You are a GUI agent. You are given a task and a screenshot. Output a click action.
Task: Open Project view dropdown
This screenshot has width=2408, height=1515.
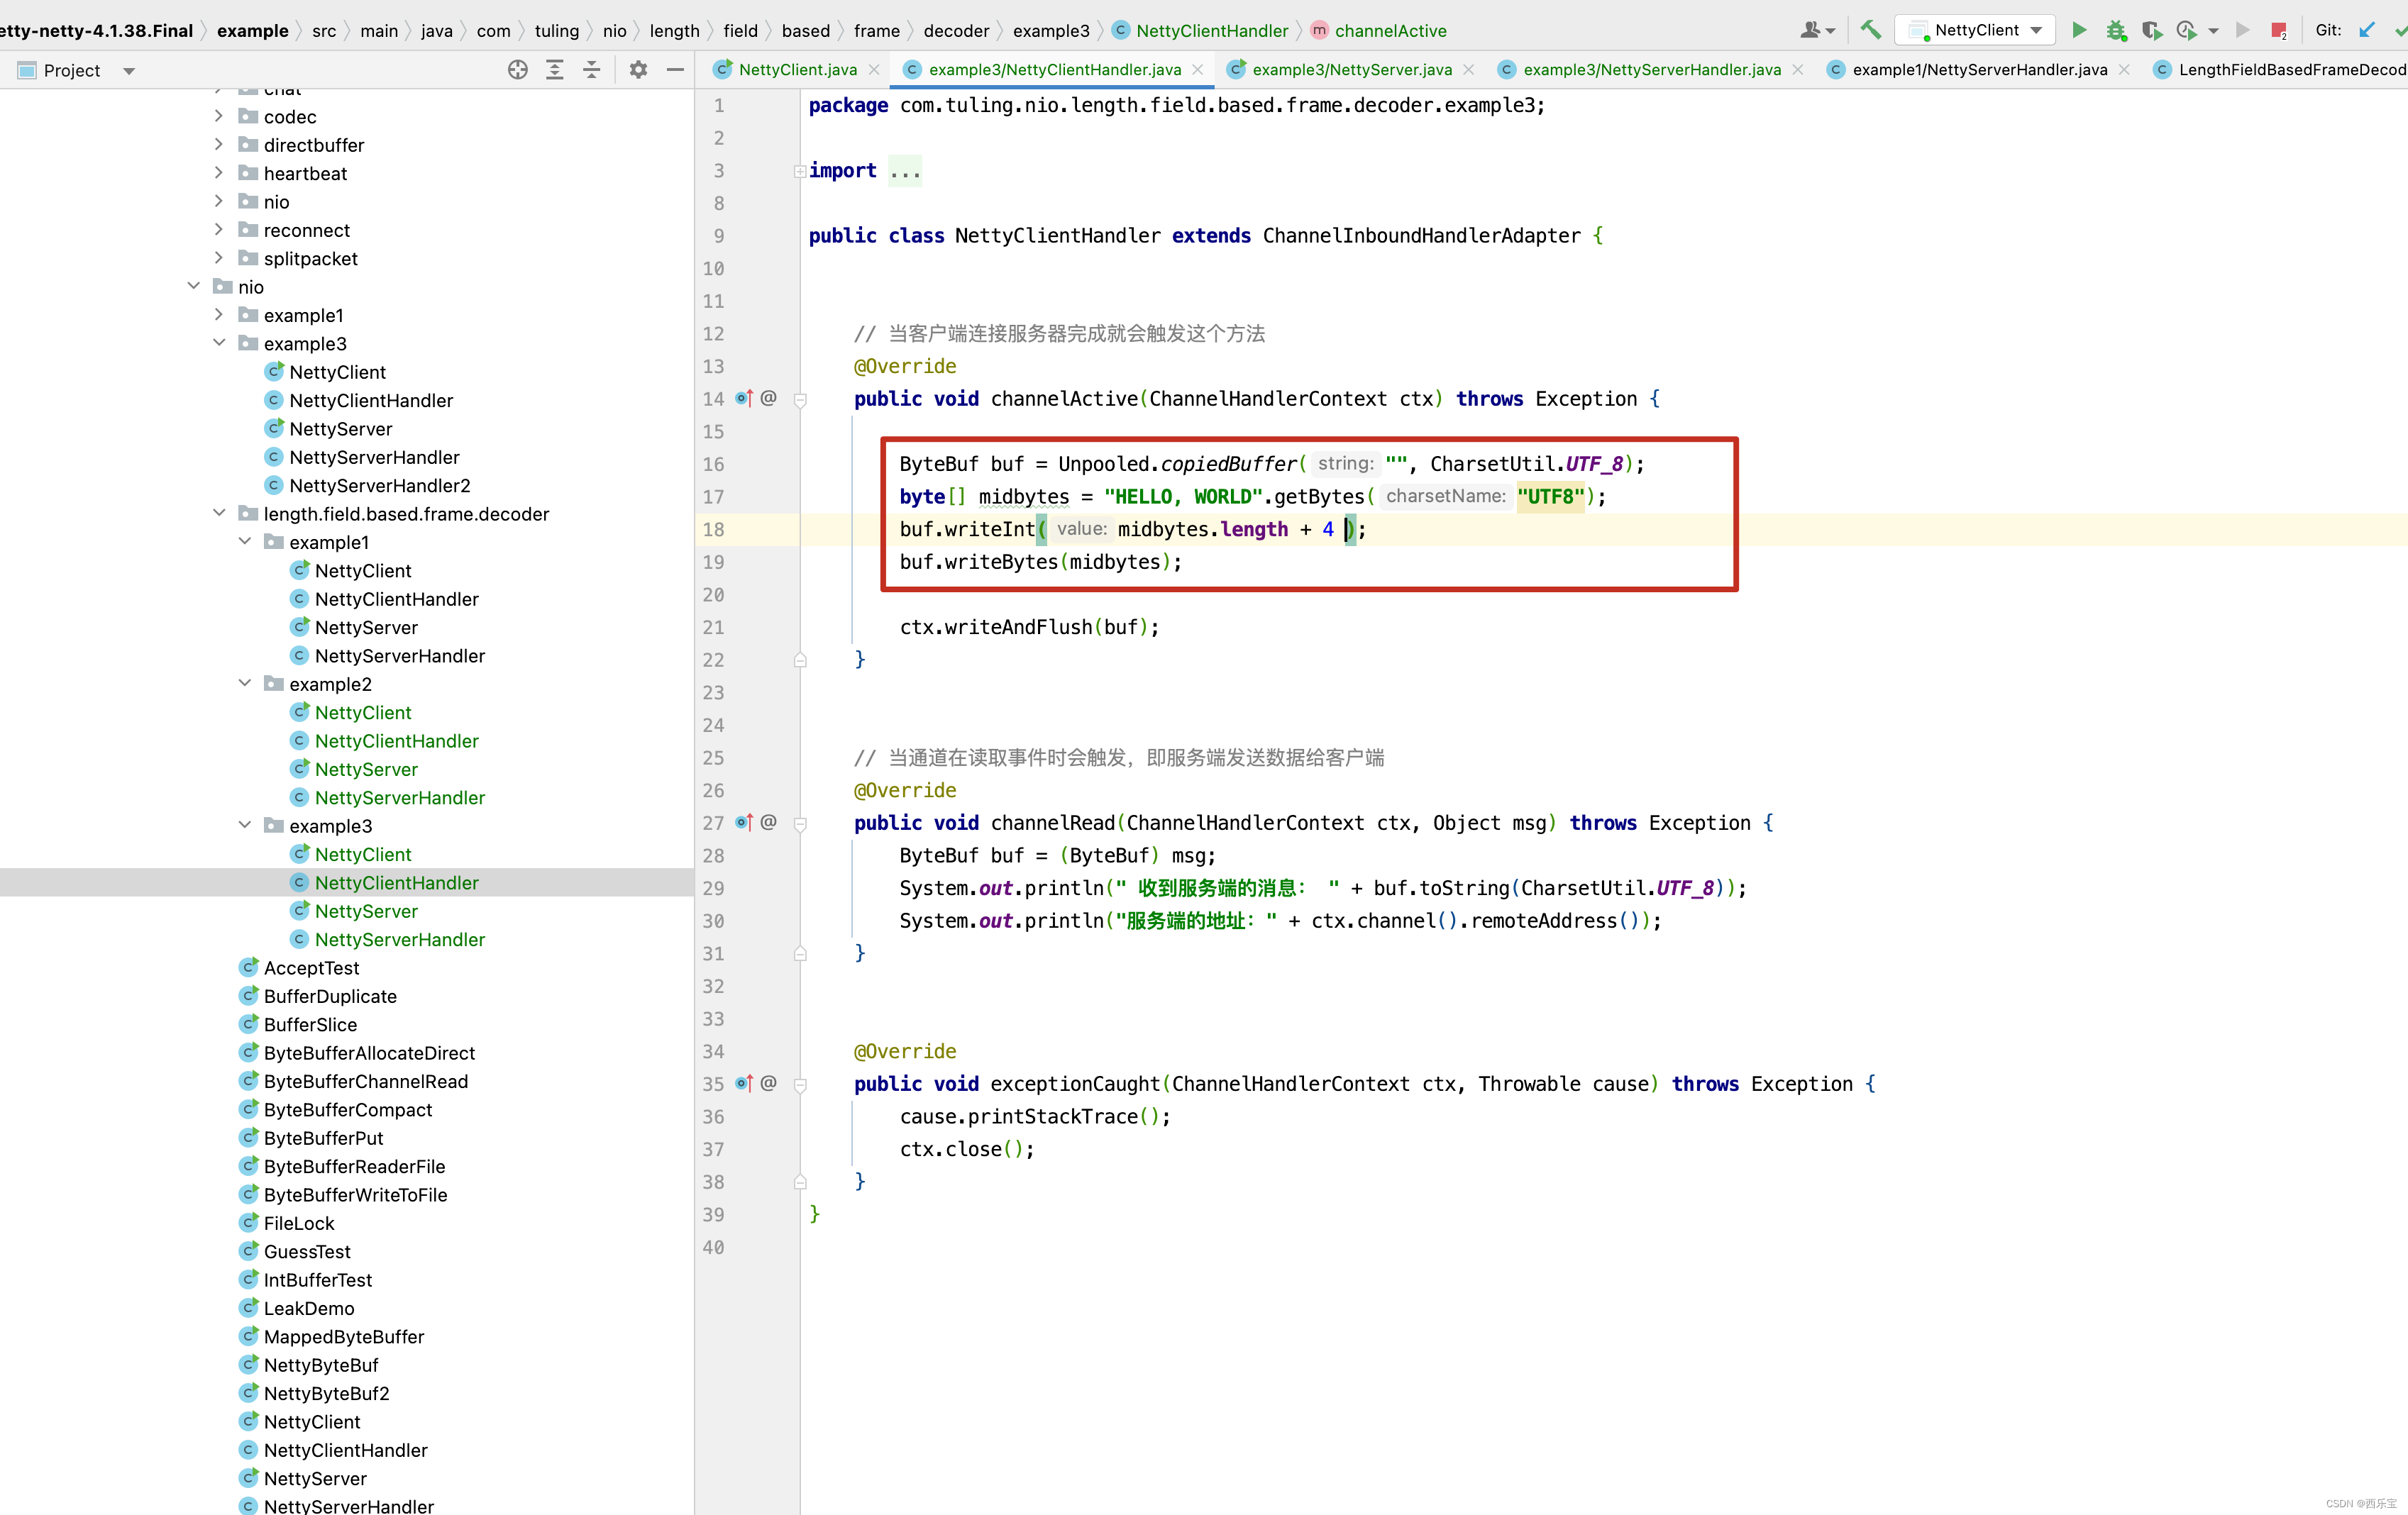[128, 71]
